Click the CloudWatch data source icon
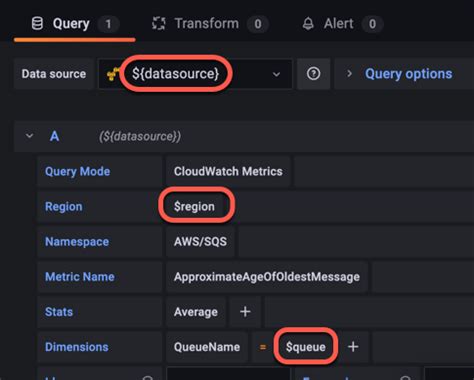 coord(113,74)
